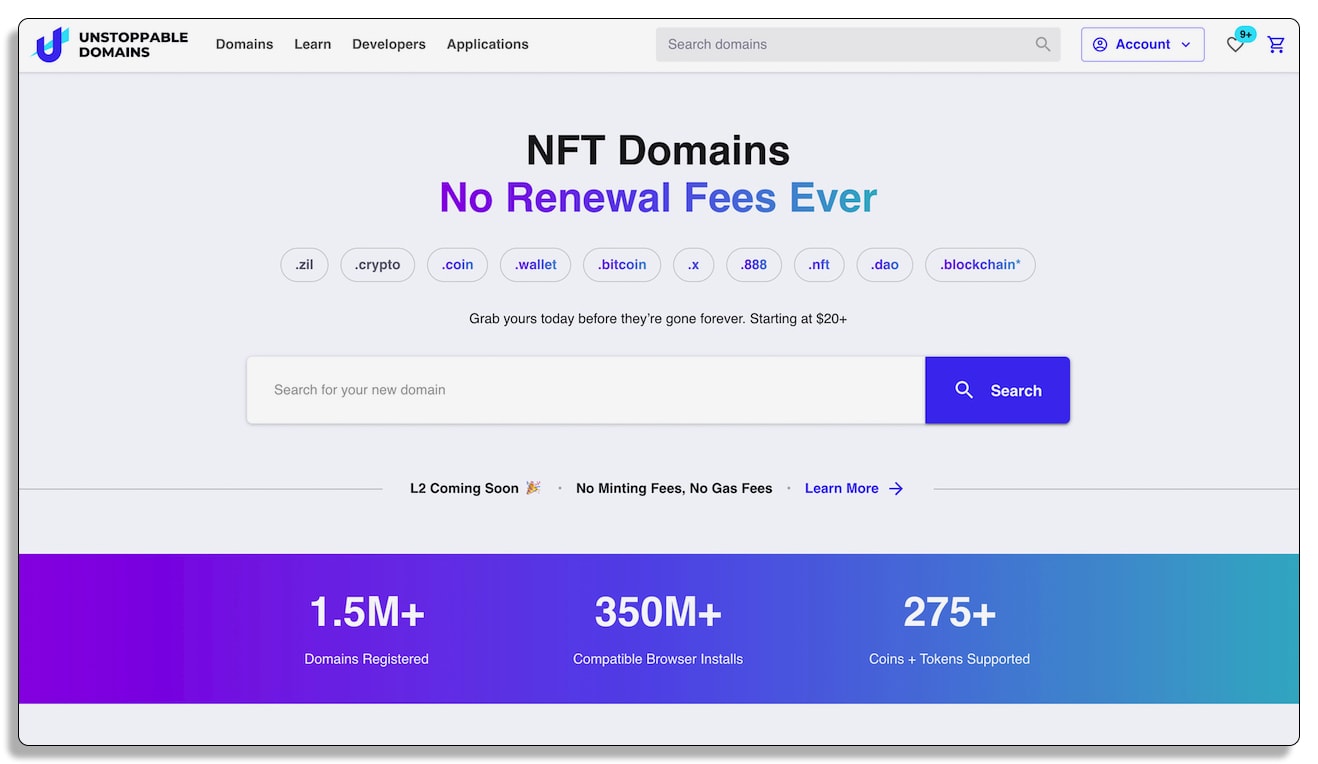Click the 1.5M+ Domains Registered stat
Screen dimensions: 1318x764
[367, 628]
